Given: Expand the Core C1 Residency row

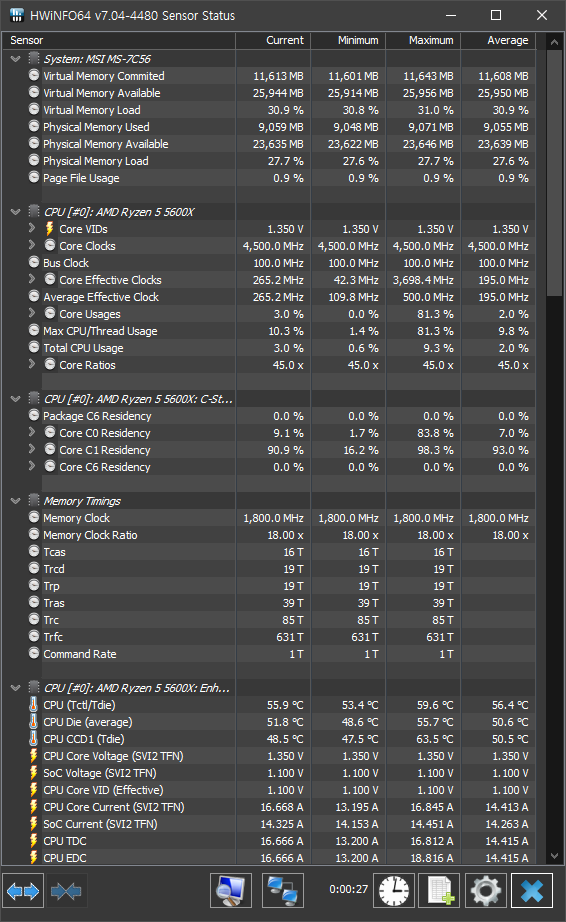Looking at the screenshot, I should (32, 449).
